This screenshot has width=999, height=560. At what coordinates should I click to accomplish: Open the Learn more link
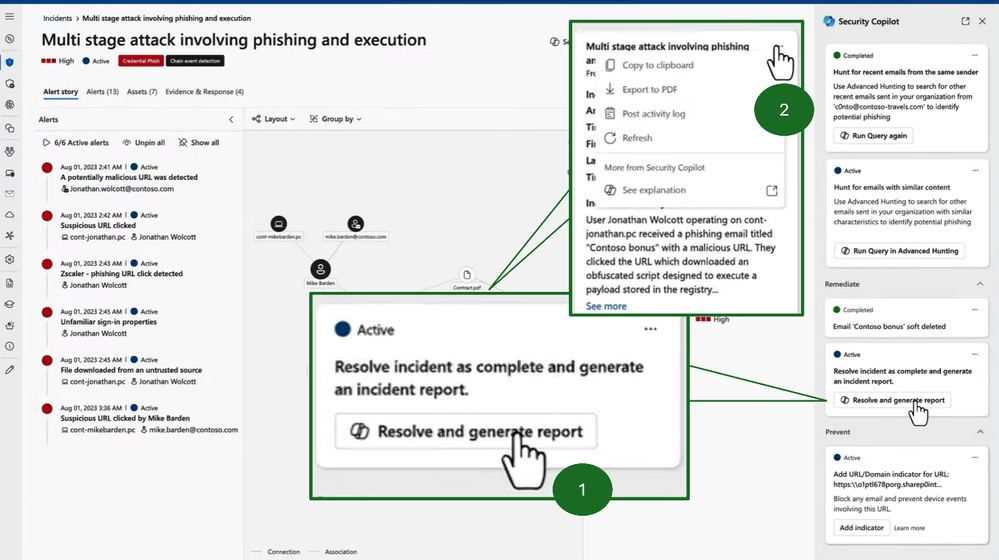(909, 528)
